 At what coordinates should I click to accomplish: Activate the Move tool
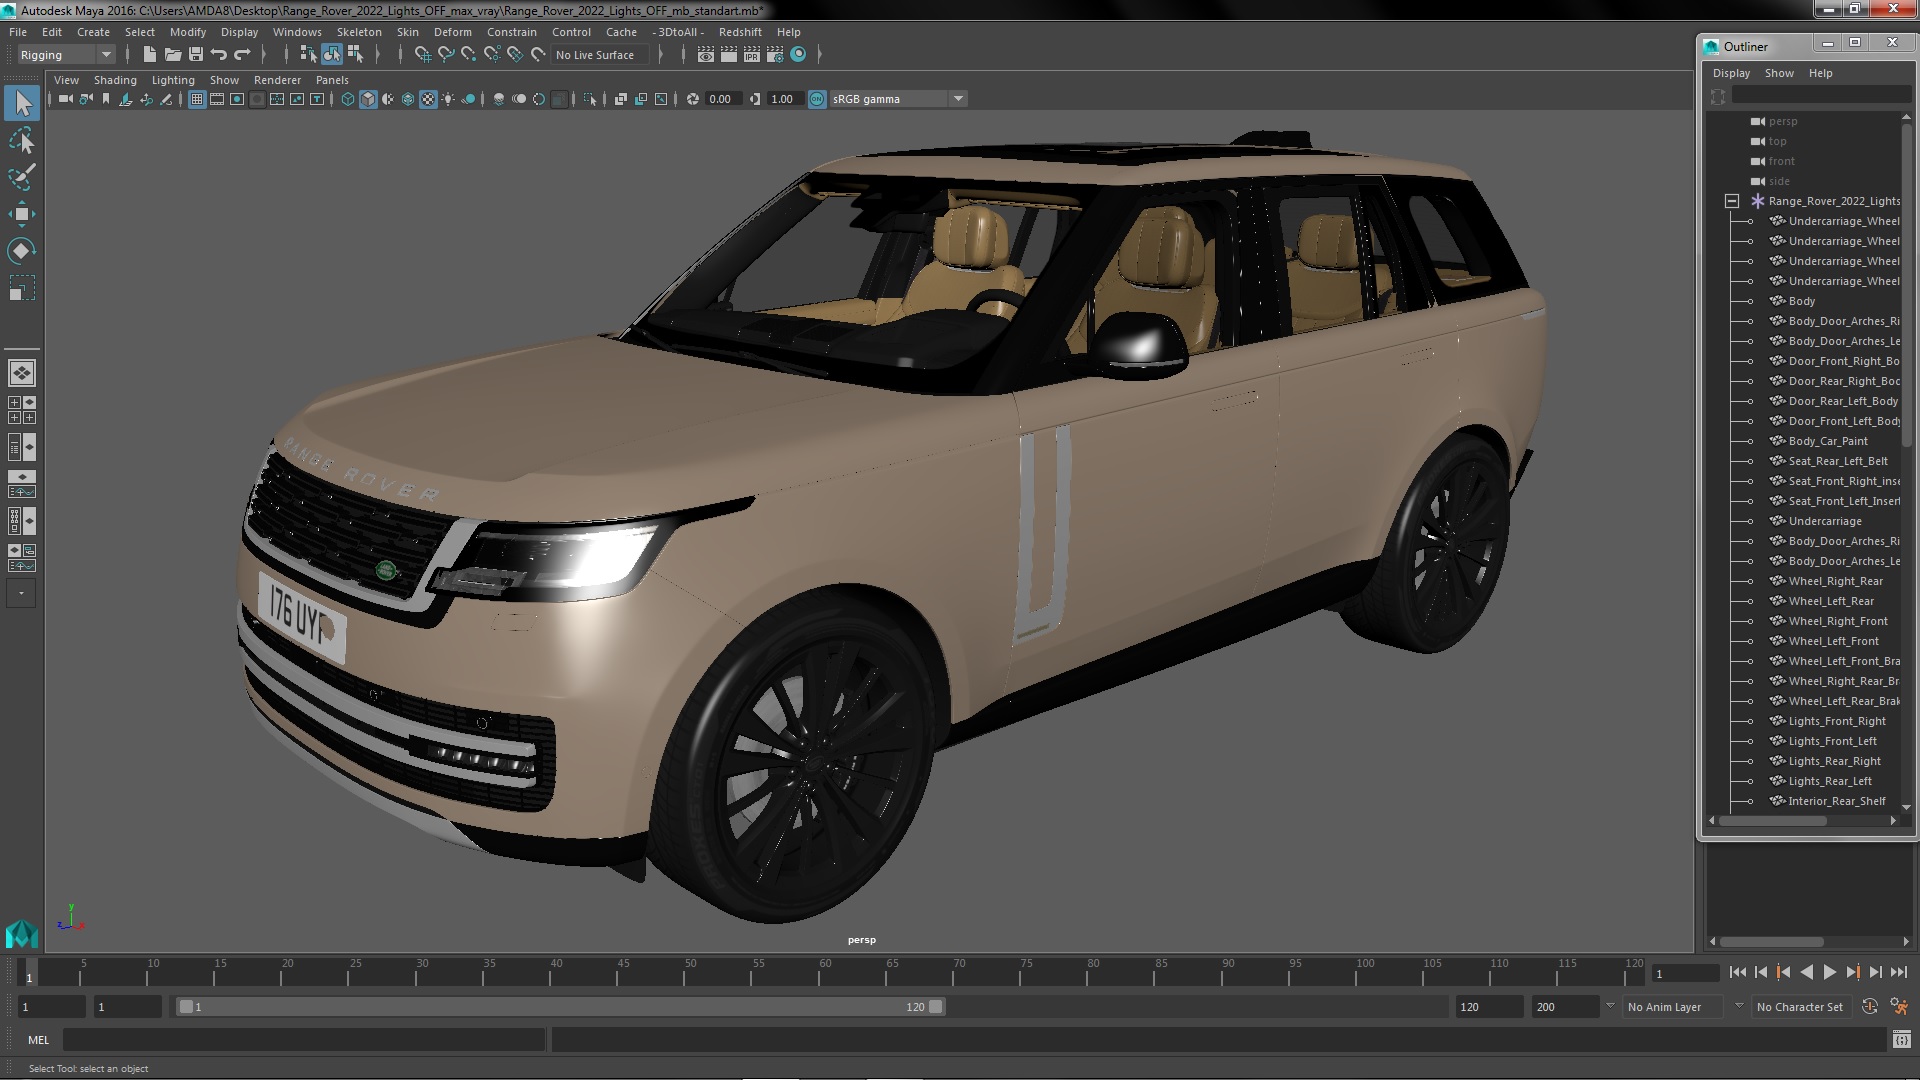click(x=22, y=214)
